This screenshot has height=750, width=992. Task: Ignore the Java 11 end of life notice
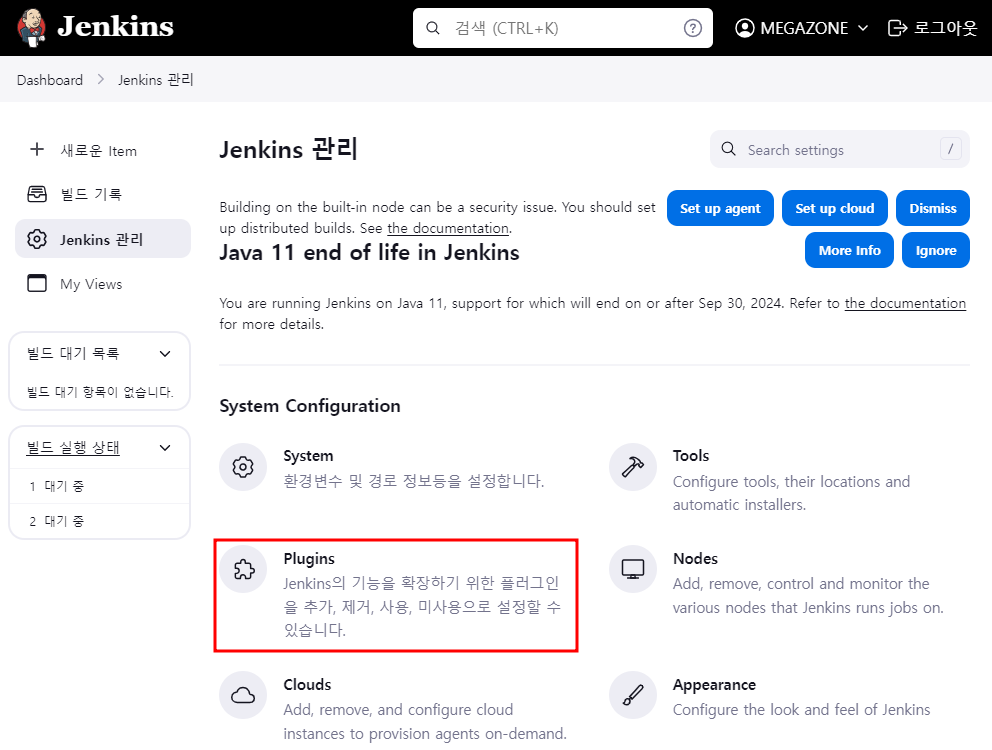[936, 250]
